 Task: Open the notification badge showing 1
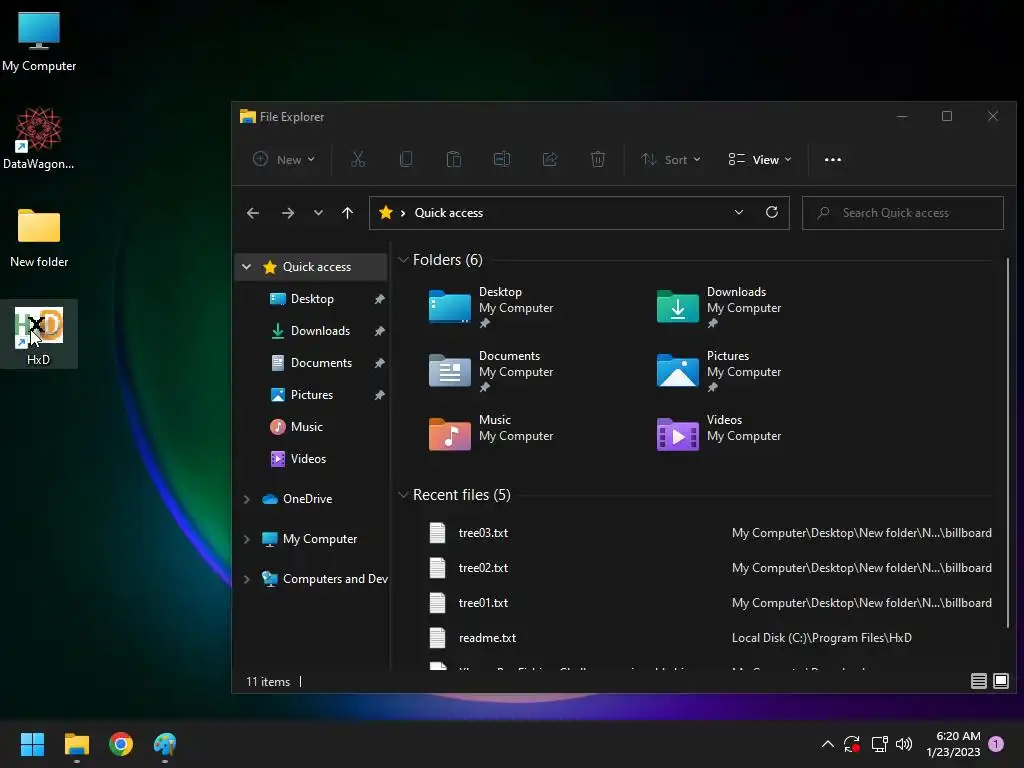click(996, 744)
